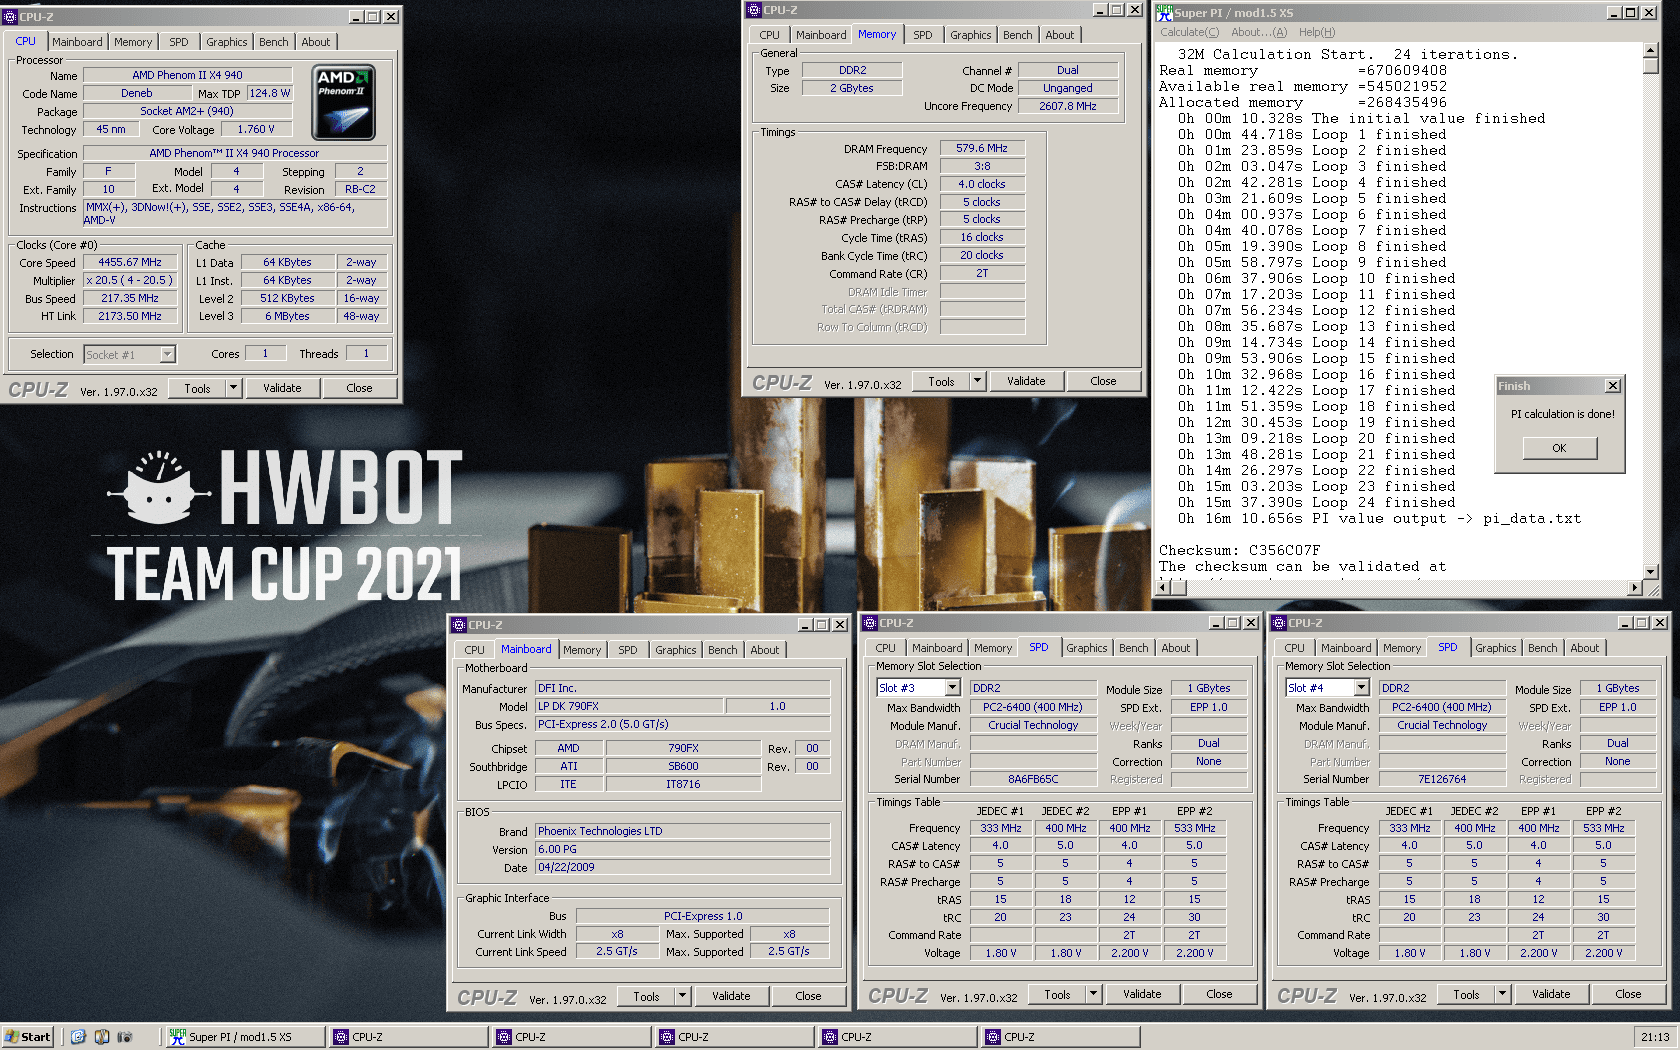Click the CPU-Z title icon in the Slot #3 SPD window

click(871, 623)
